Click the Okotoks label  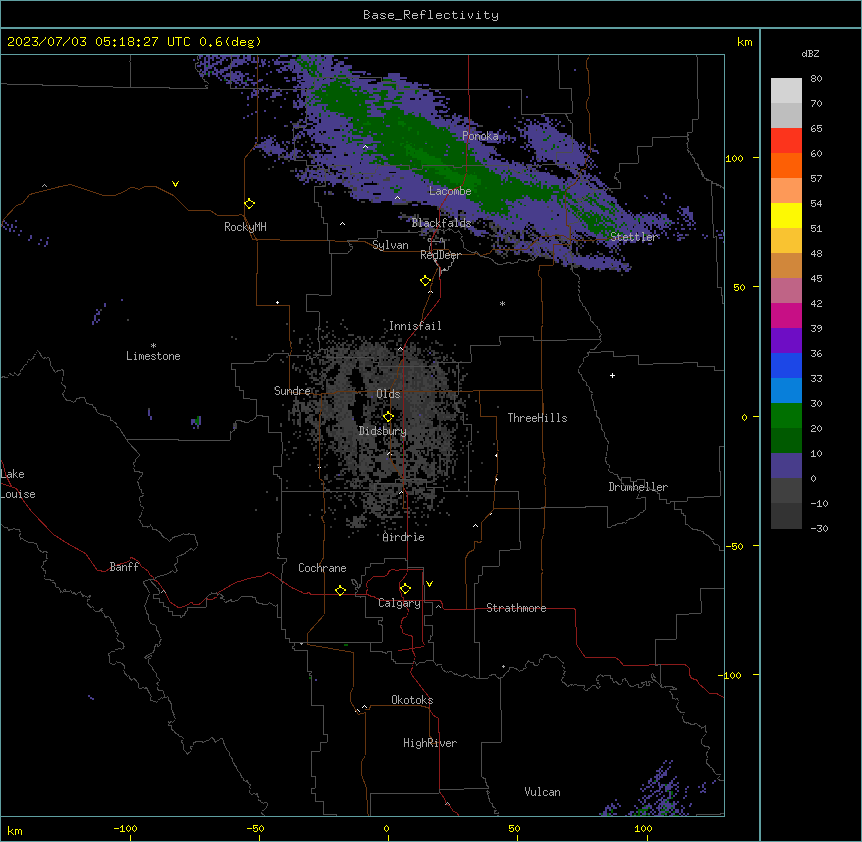point(412,700)
